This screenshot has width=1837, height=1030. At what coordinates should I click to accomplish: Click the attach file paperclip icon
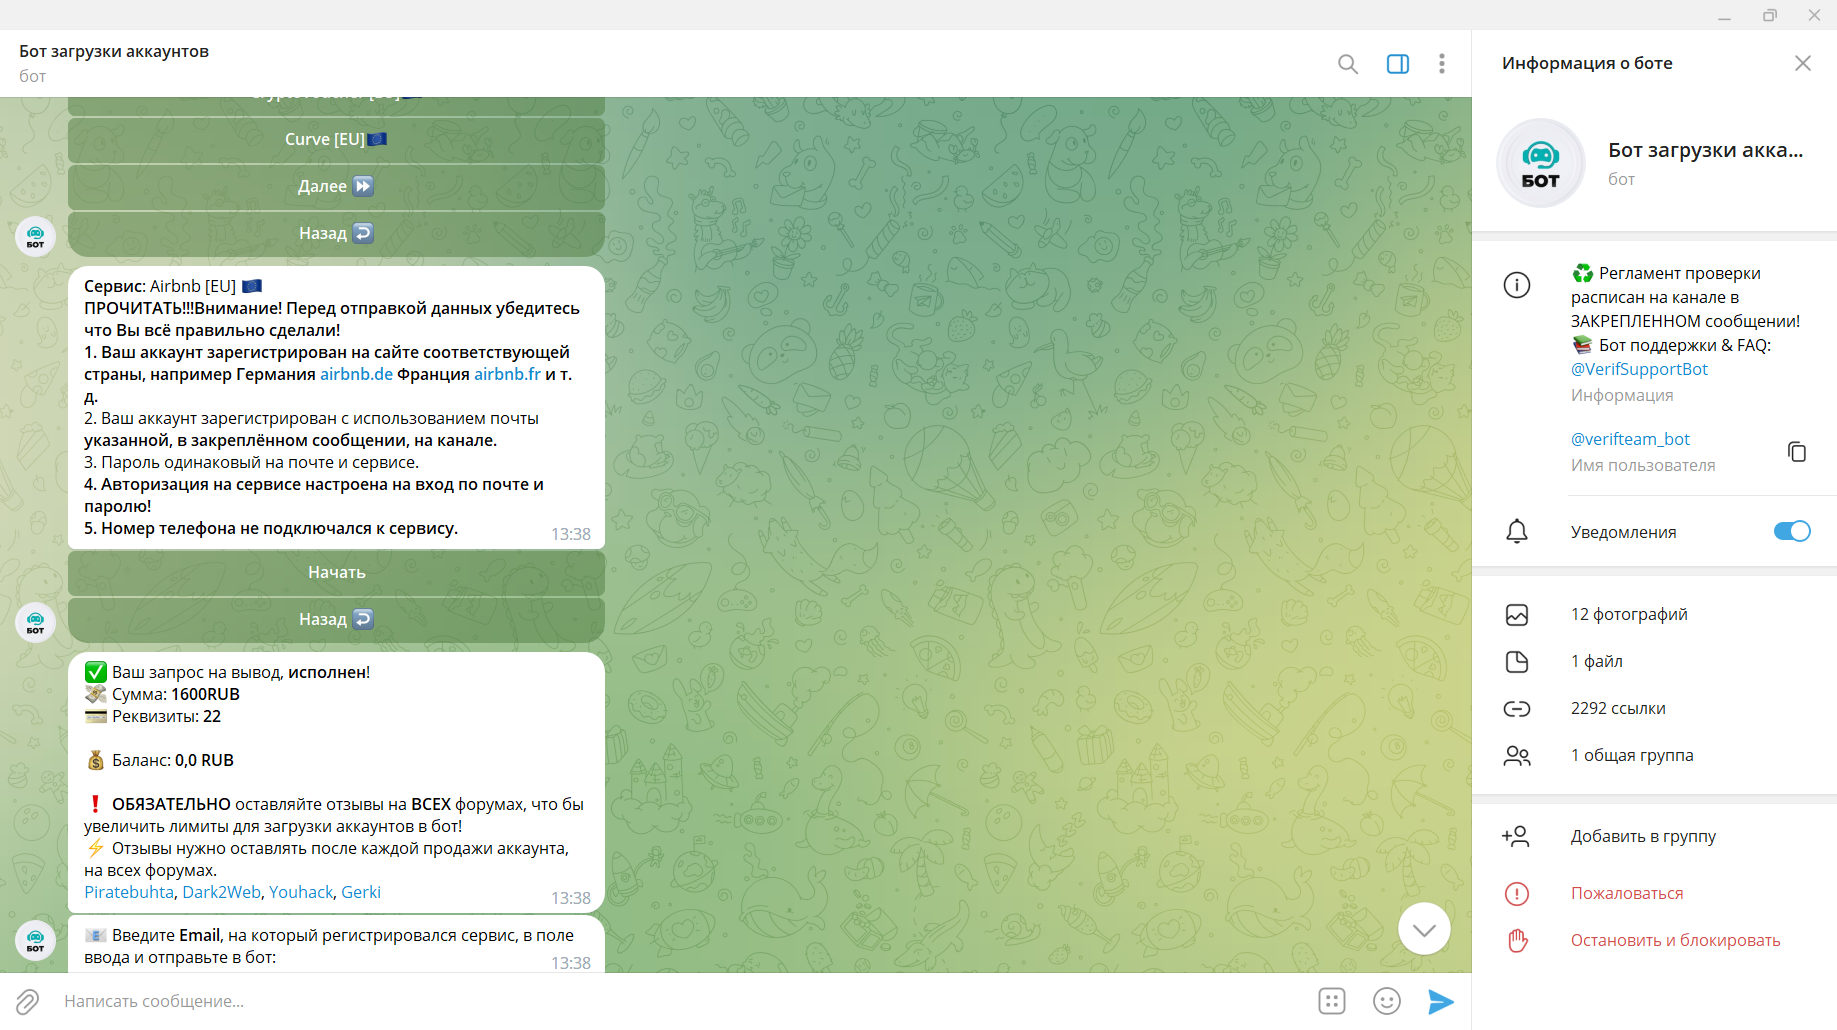[x=28, y=1001]
